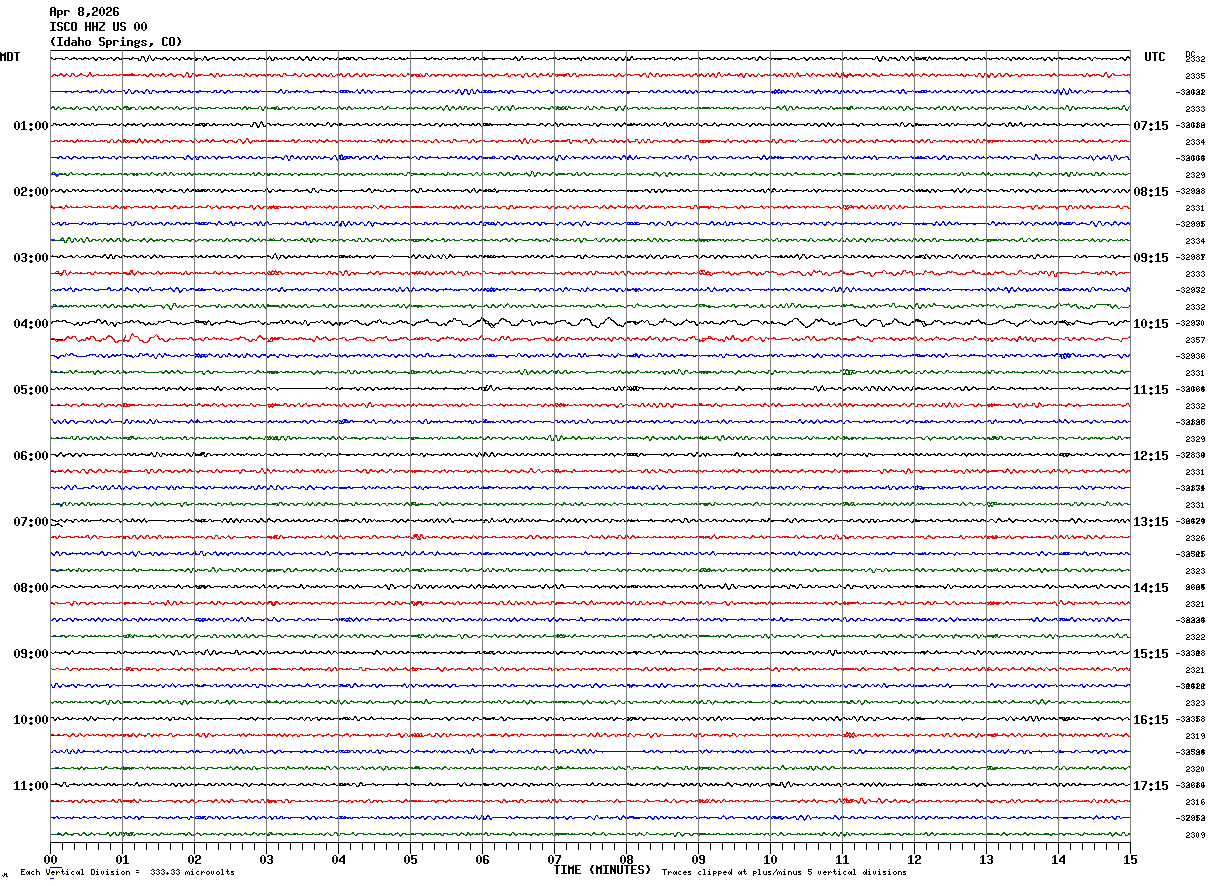
Task: Click the 07:15 UTC row label
Action: point(1151,126)
